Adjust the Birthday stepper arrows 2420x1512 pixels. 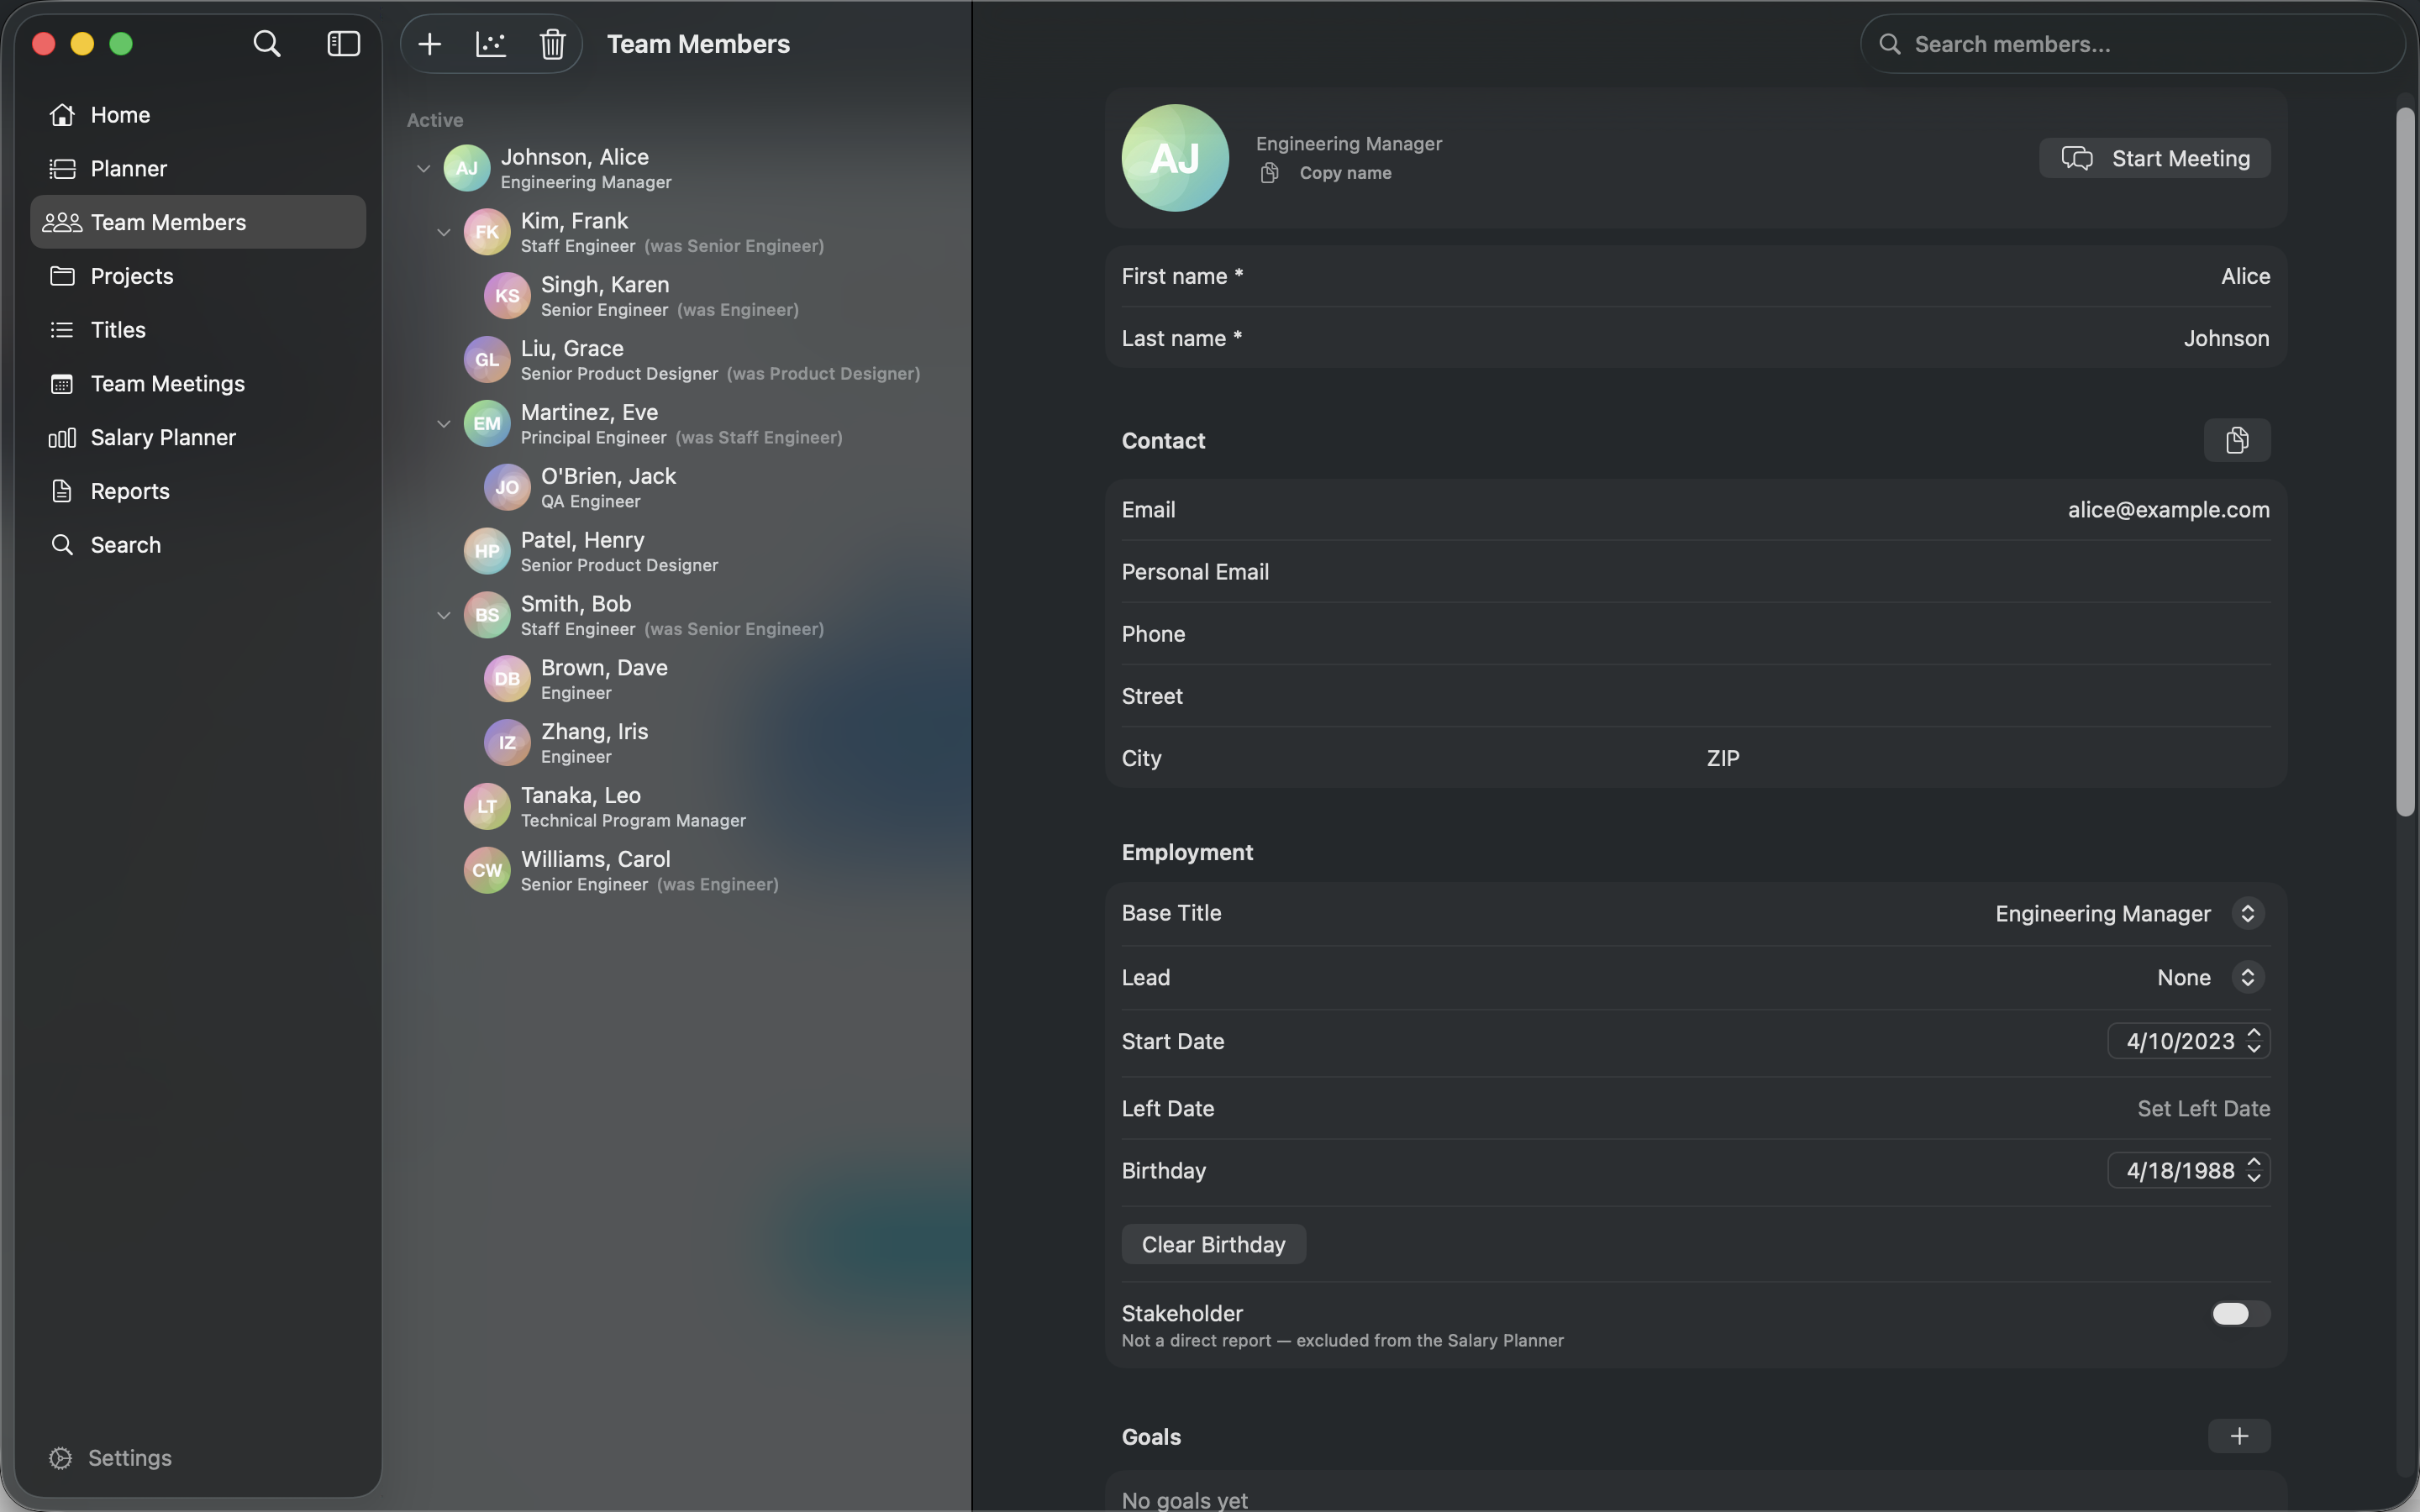tap(2254, 1171)
